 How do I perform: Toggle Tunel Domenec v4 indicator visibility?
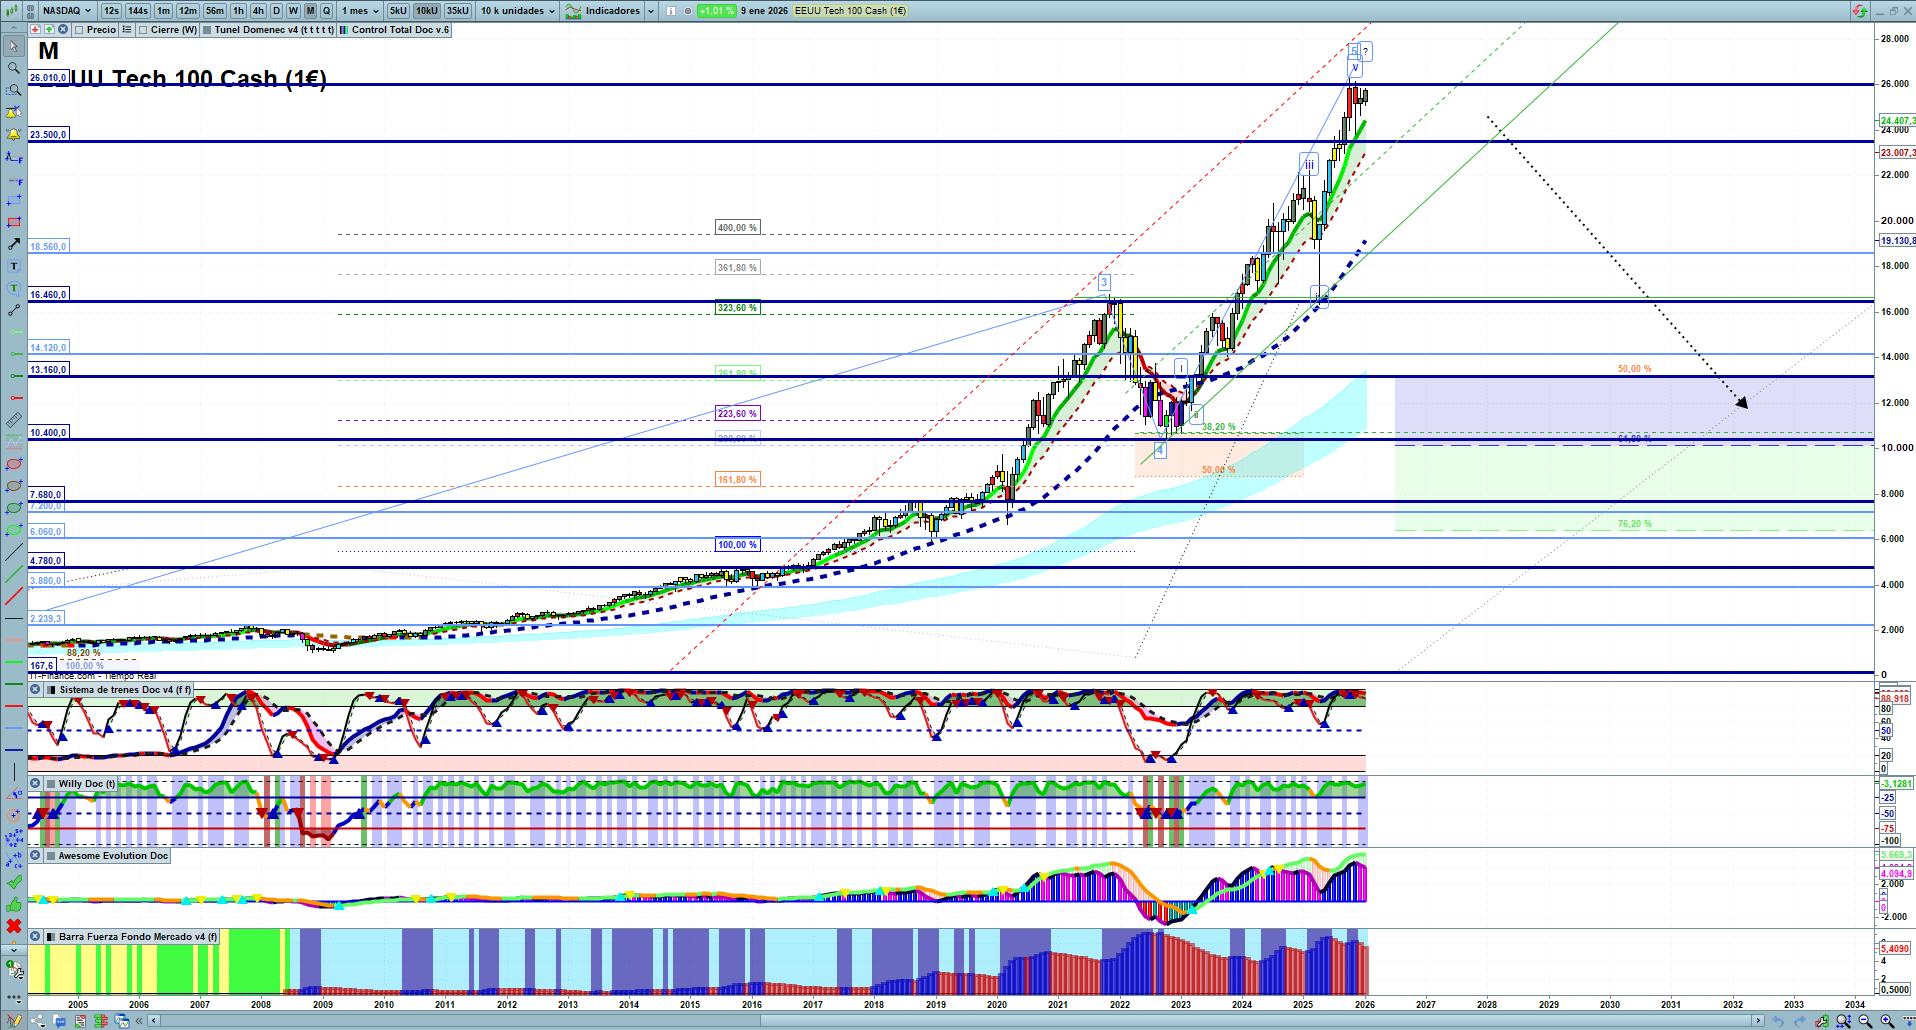[207, 30]
